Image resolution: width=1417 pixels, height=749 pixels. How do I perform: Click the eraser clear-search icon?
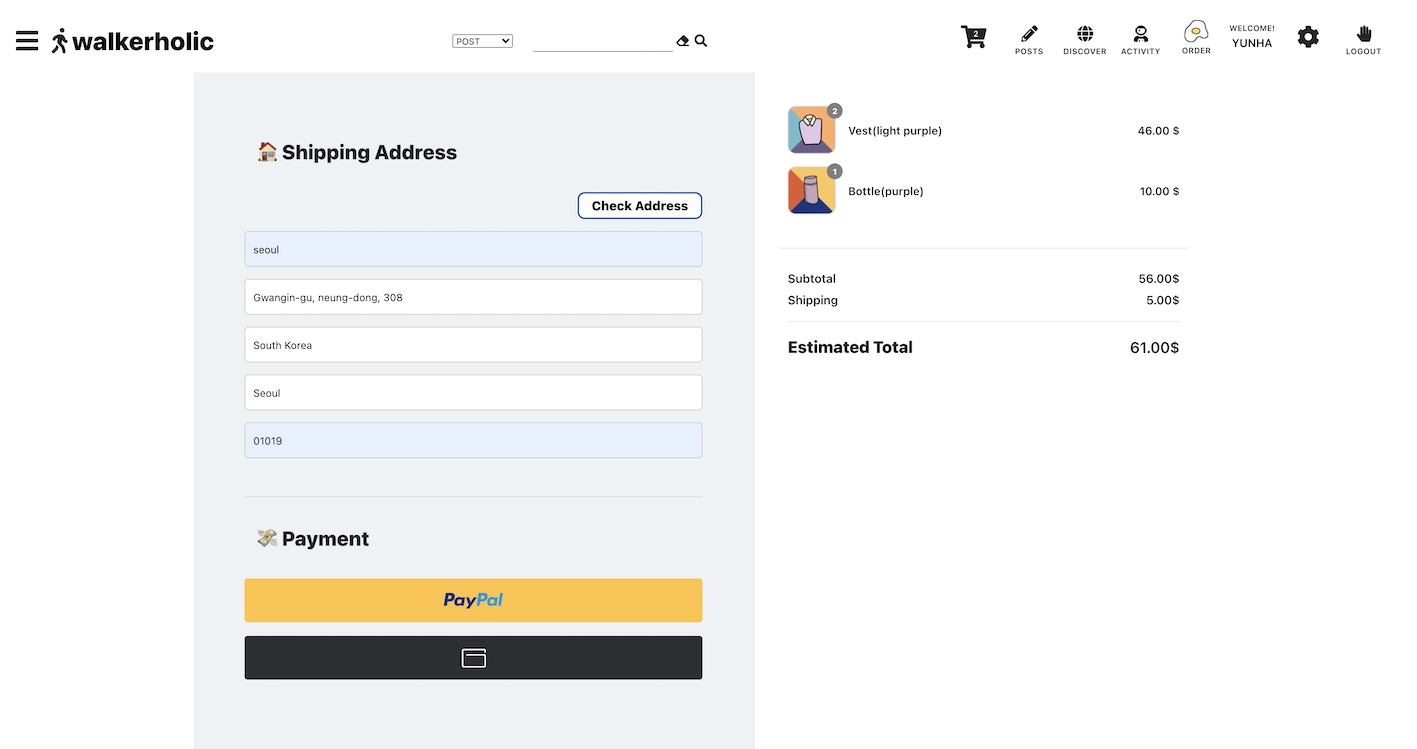point(683,41)
